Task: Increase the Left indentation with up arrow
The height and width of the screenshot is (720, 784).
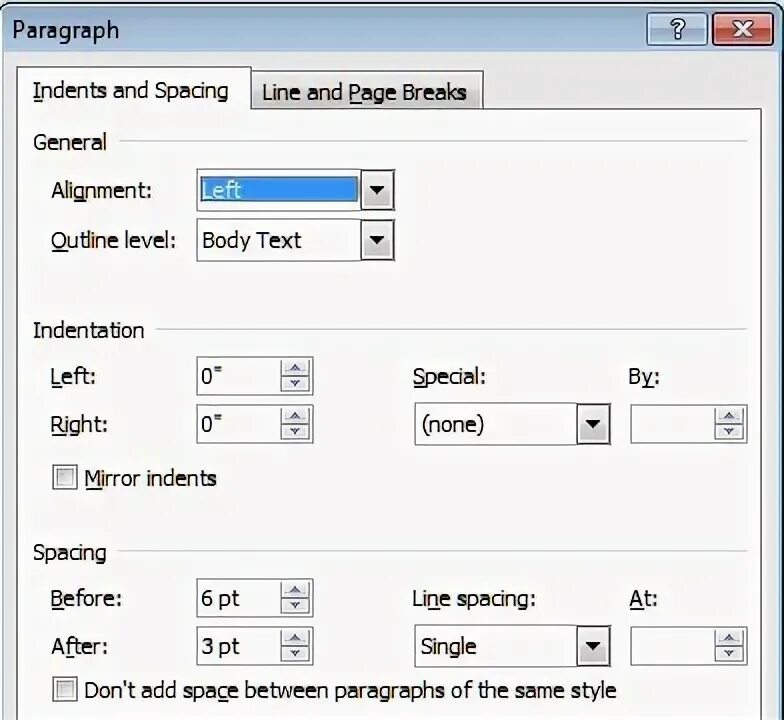Action: tap(295, 368)
